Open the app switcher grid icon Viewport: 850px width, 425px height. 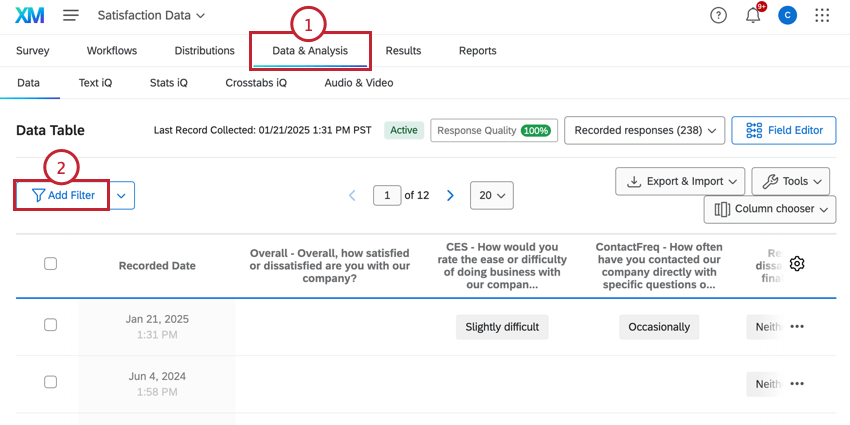click(x=822, y=16)
